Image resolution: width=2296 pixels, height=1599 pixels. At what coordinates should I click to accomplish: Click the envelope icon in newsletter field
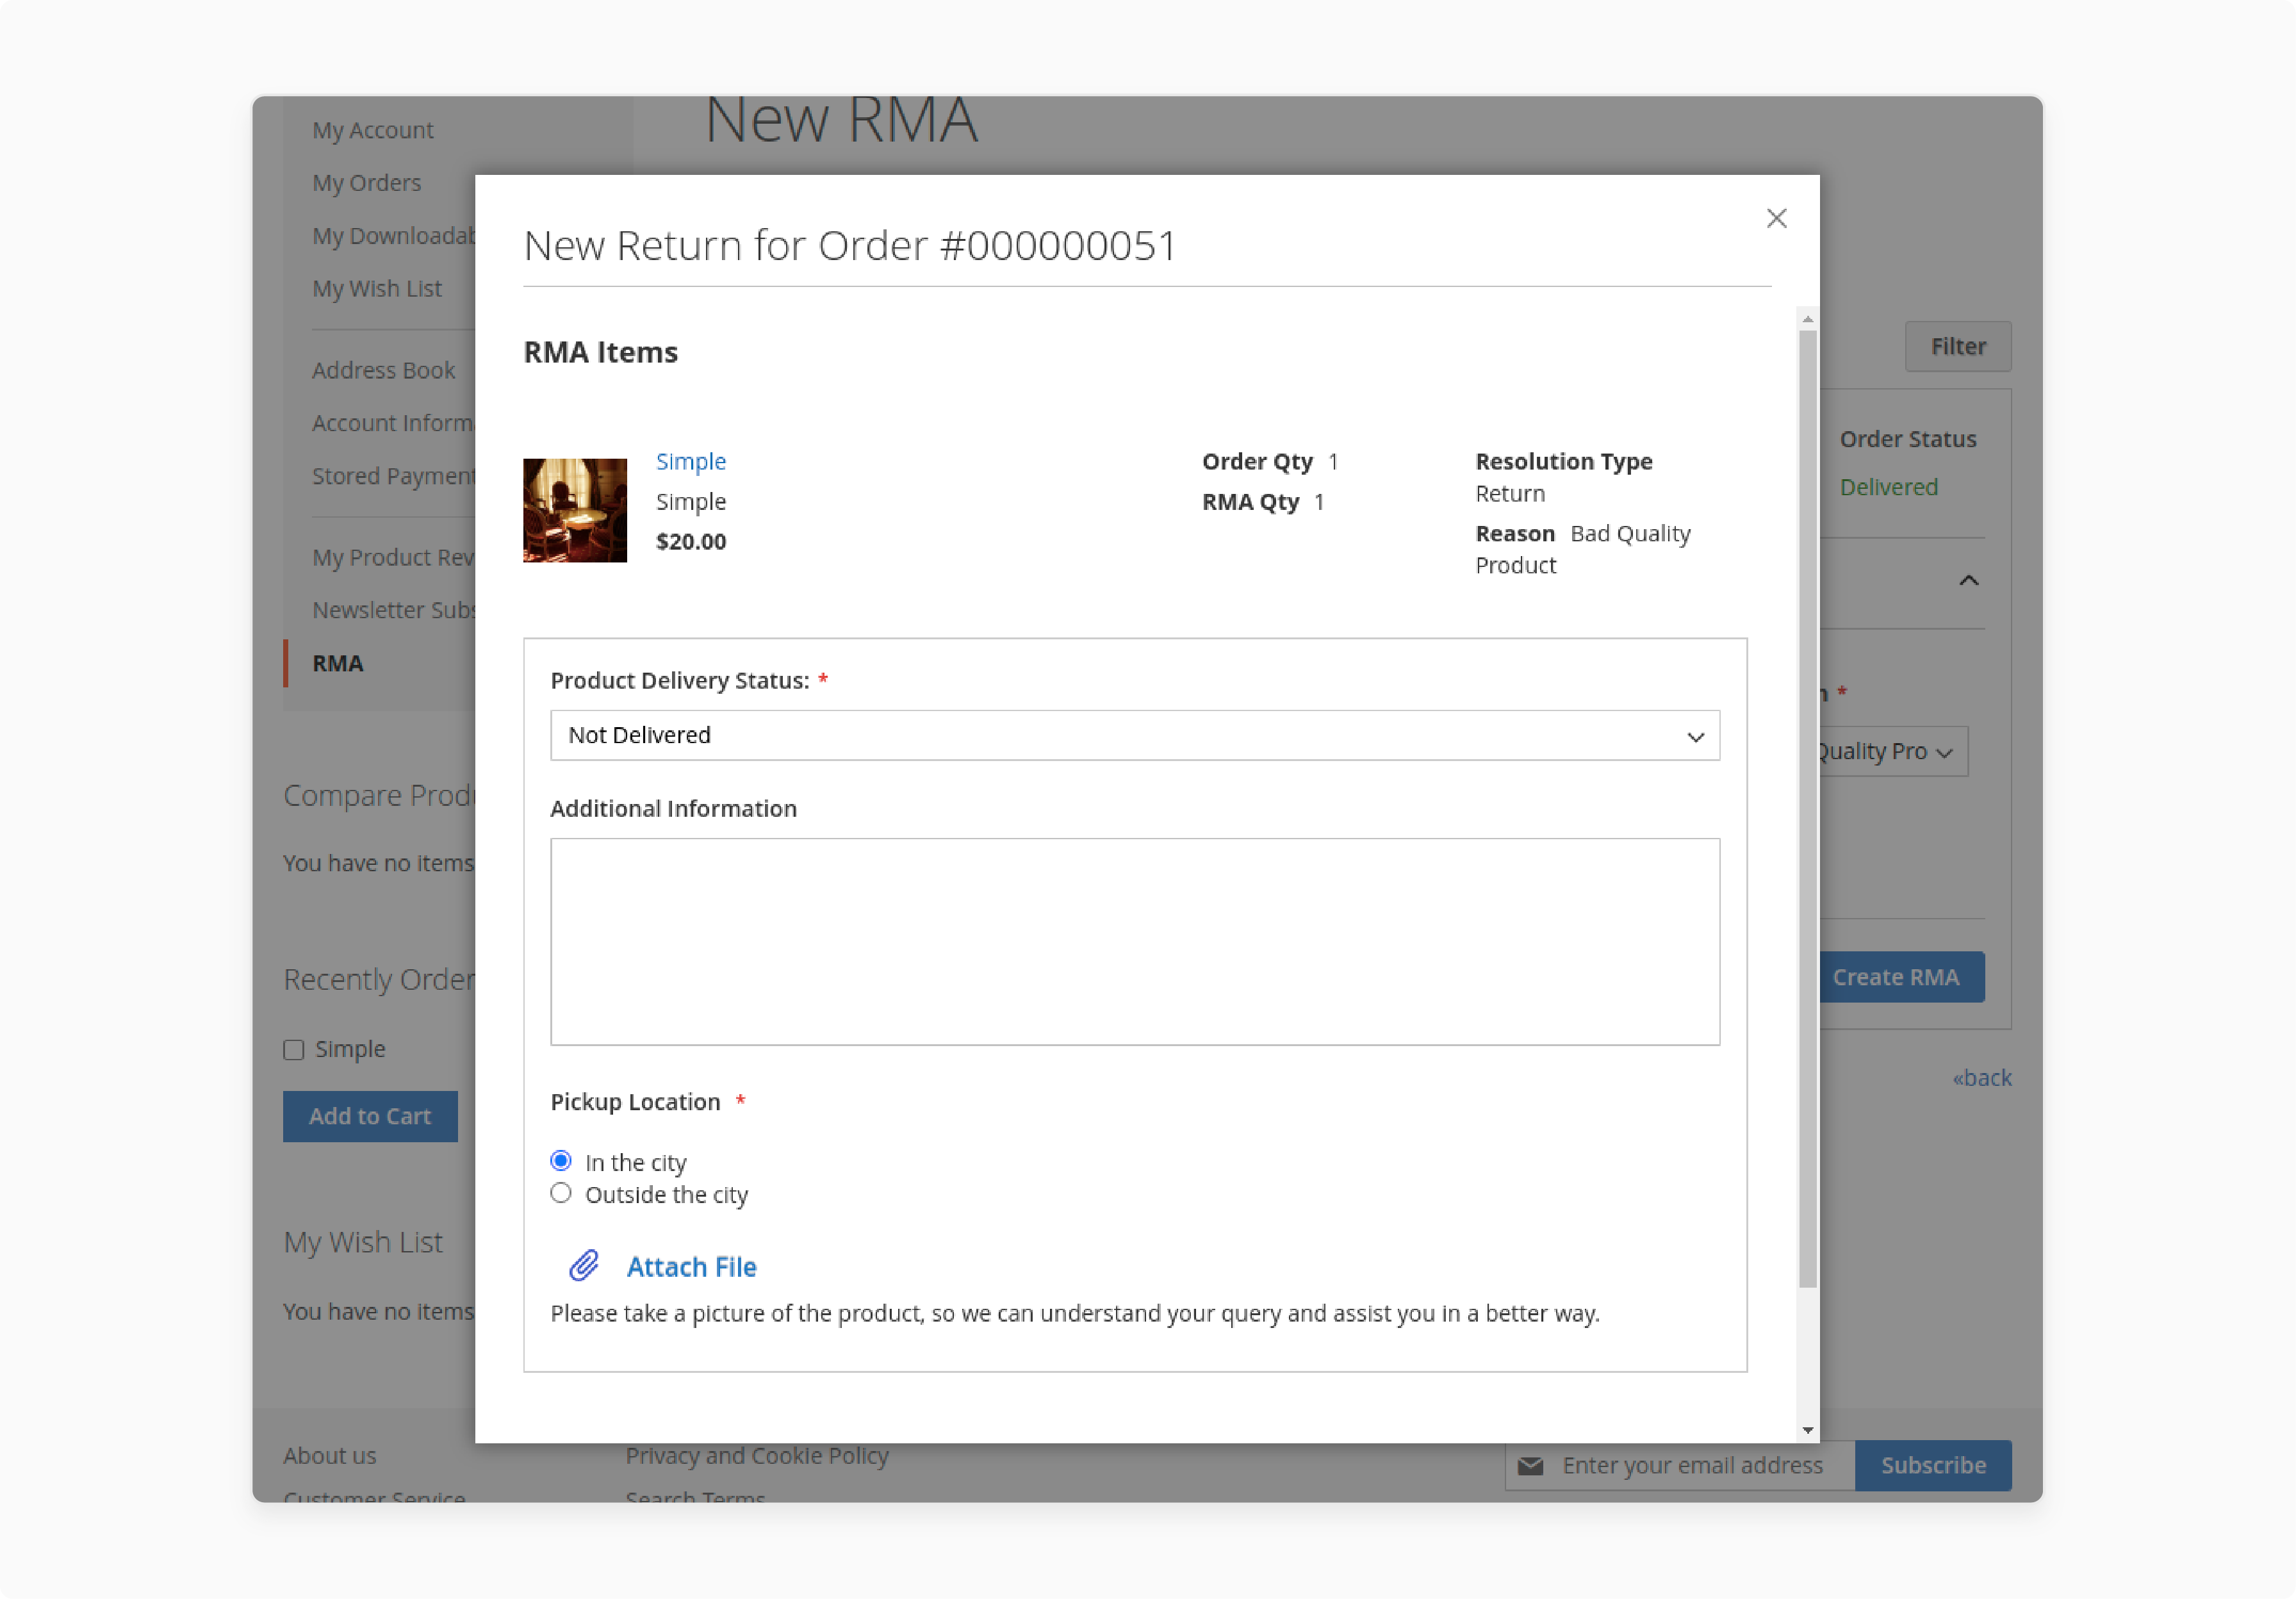(1530, 1466)
